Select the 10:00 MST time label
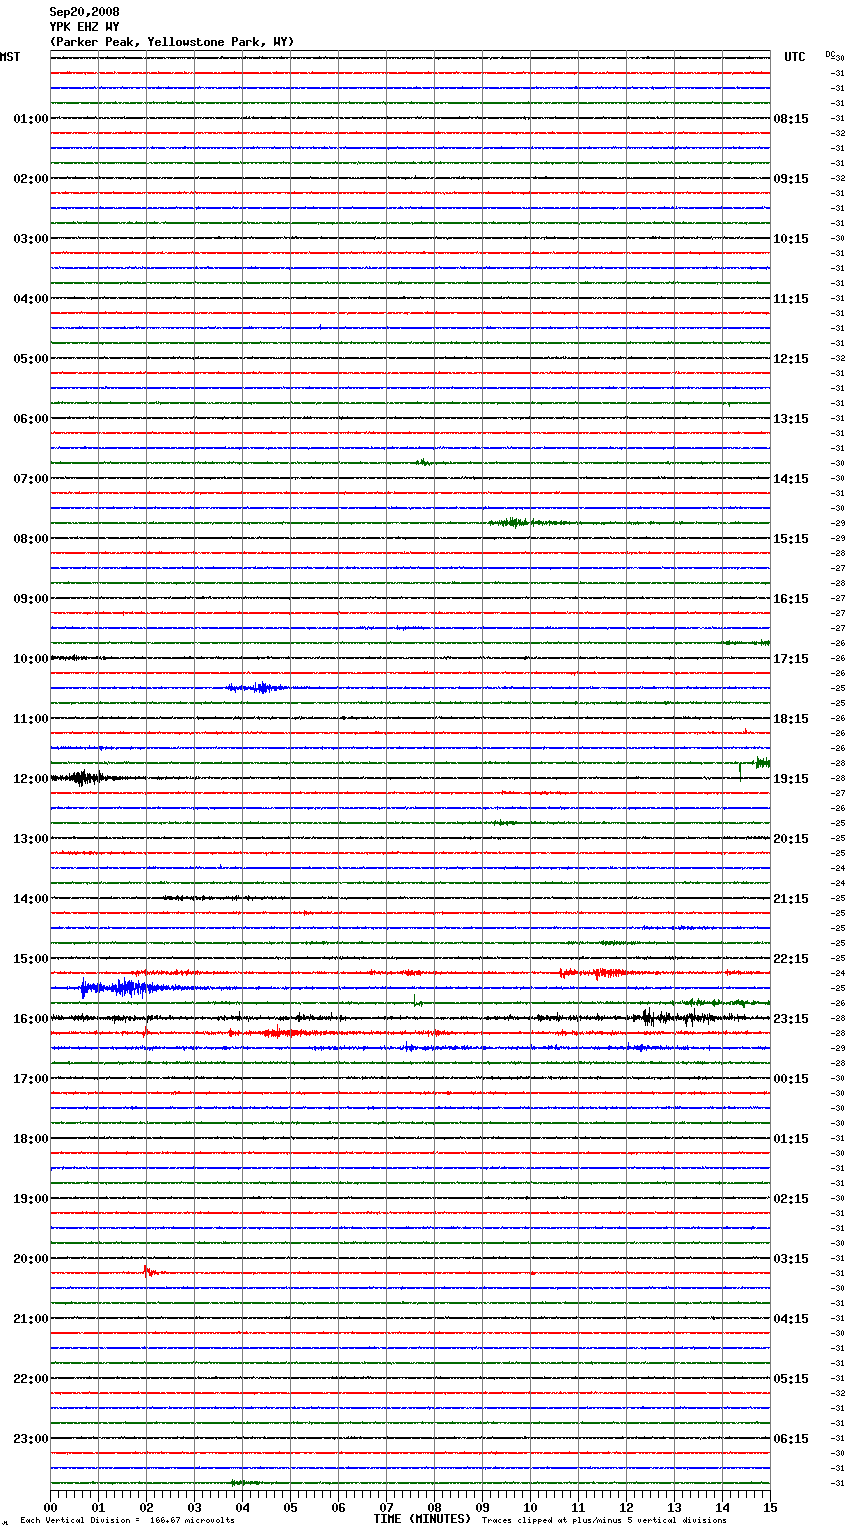This screenshot has width=850, height=1534. (x=30, y=659)
